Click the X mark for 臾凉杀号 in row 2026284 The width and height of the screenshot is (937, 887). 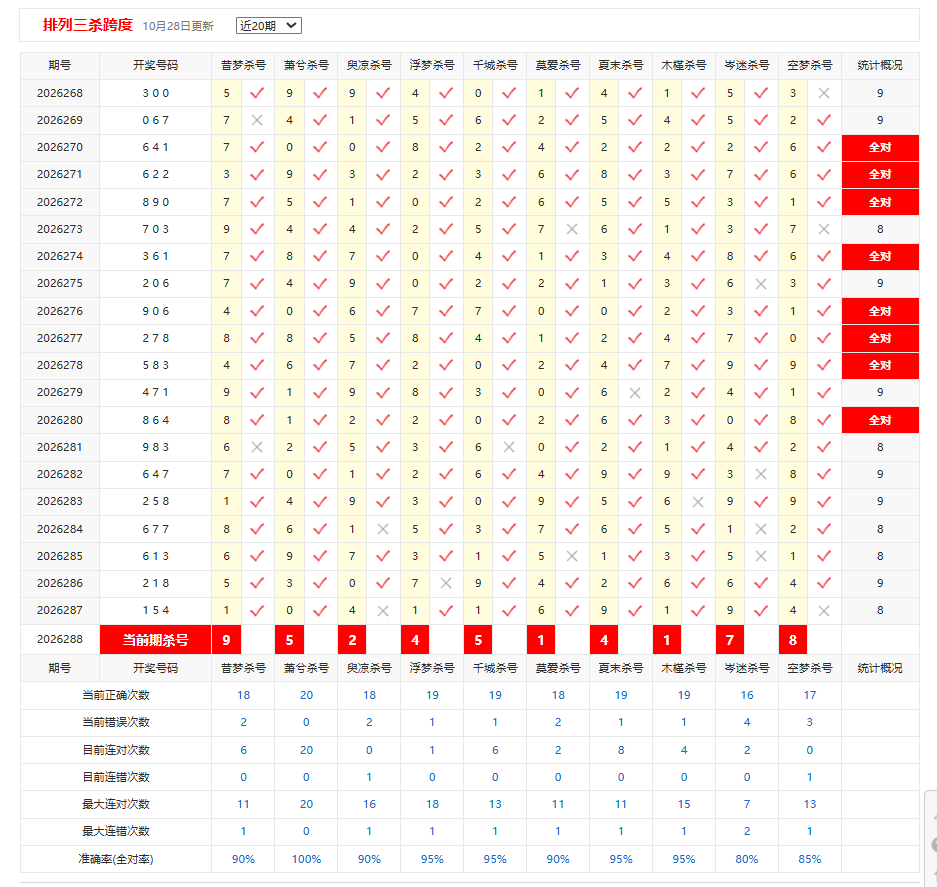pos(383,529)
